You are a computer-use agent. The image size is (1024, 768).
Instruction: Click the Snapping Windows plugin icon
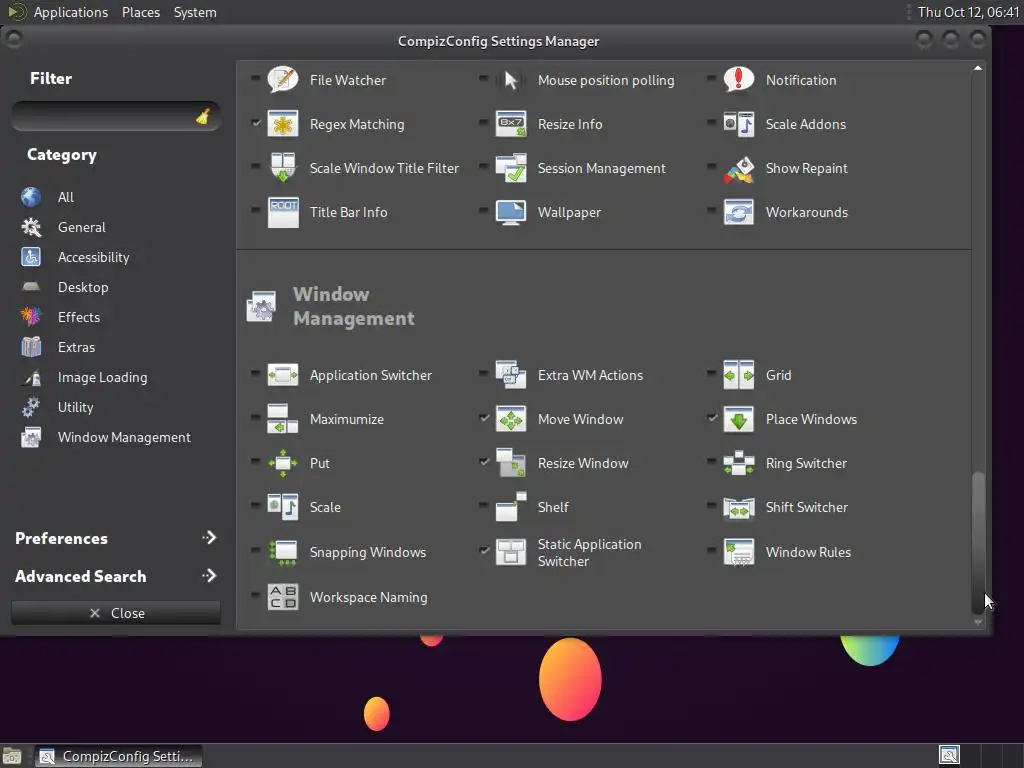[x=283, y=552]
